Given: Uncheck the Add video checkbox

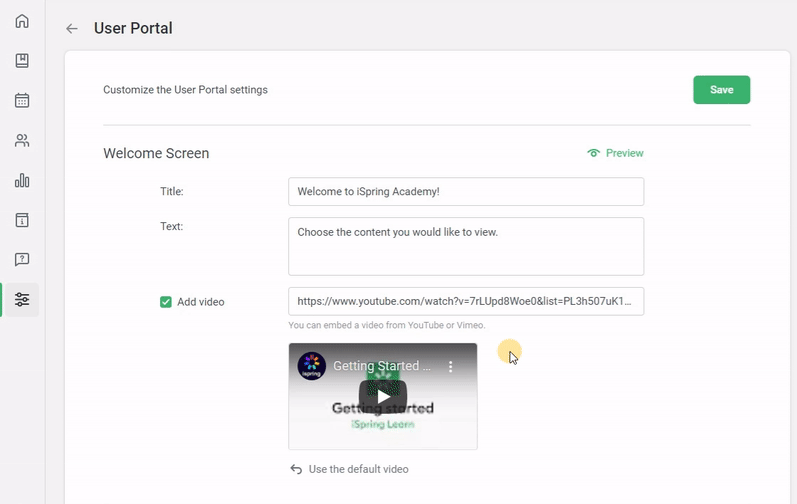Looking at the screenshot, I should (x=166, y=302).
